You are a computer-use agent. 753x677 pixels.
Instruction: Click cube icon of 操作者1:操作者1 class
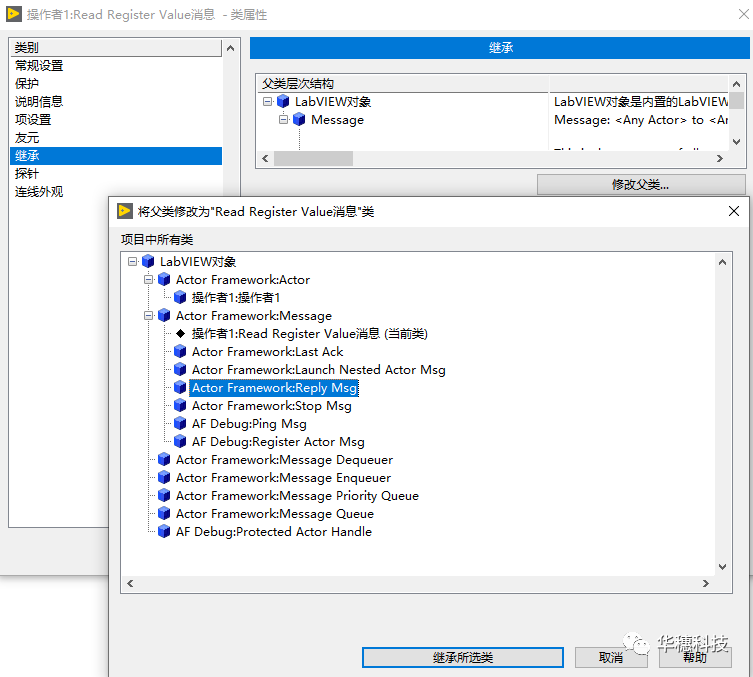(x=180, y=298)
